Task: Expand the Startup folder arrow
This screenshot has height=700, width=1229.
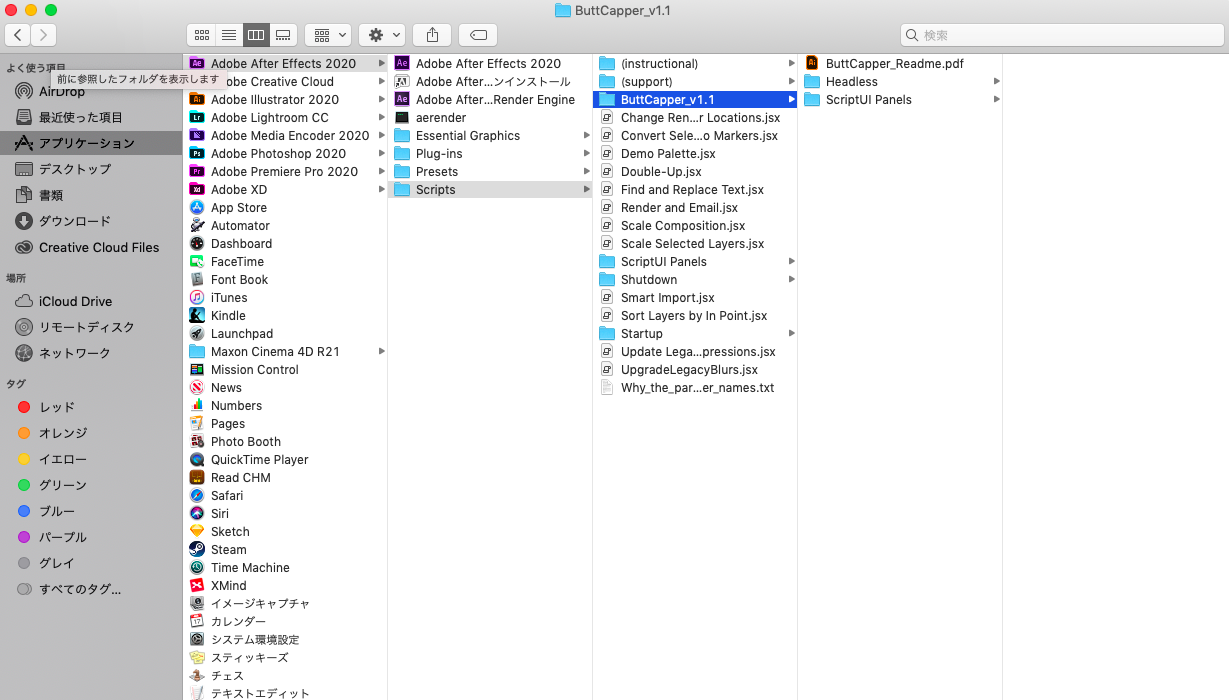Action: (x=792, y=334)
